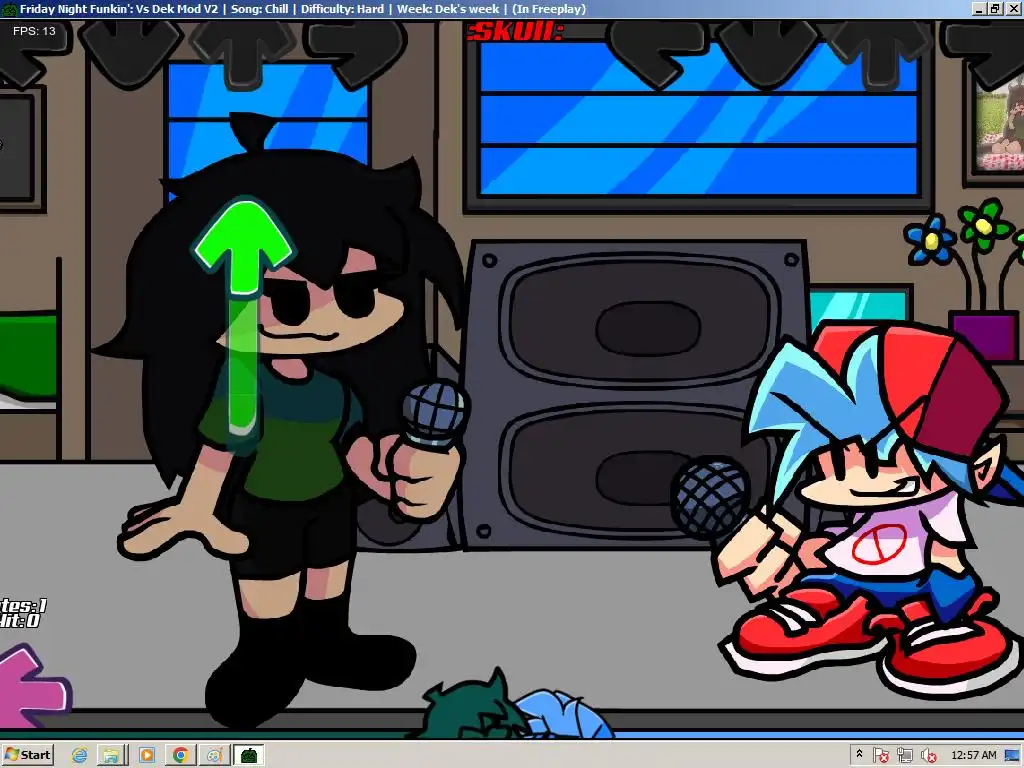Screen dimensions: 1024x768
Task: Click the game window title bar text
Action: [x=303, y=9]
